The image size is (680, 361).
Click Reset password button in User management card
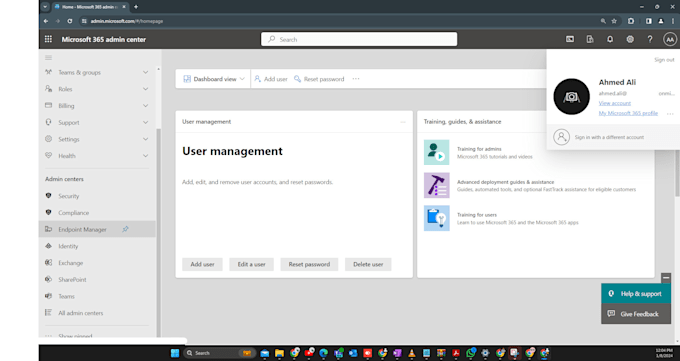click(309, 264)
